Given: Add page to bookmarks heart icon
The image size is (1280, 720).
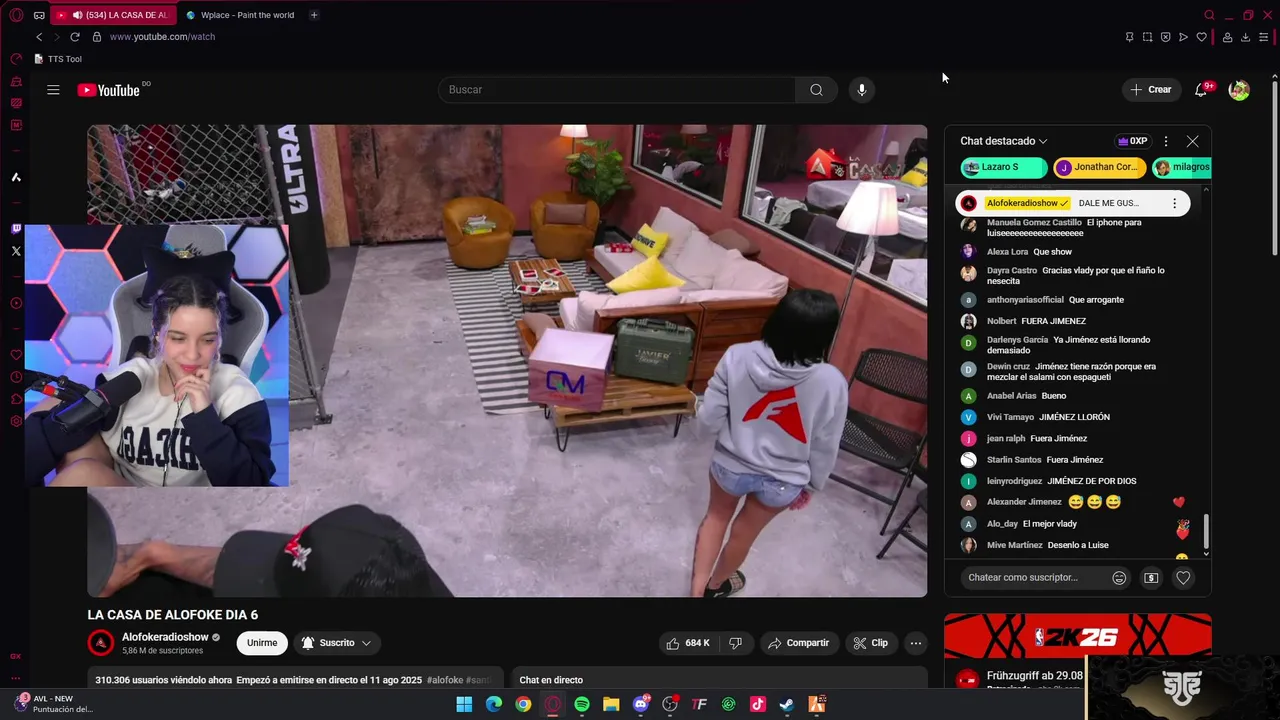Looking at the screenshot, I should [1201, 37].
